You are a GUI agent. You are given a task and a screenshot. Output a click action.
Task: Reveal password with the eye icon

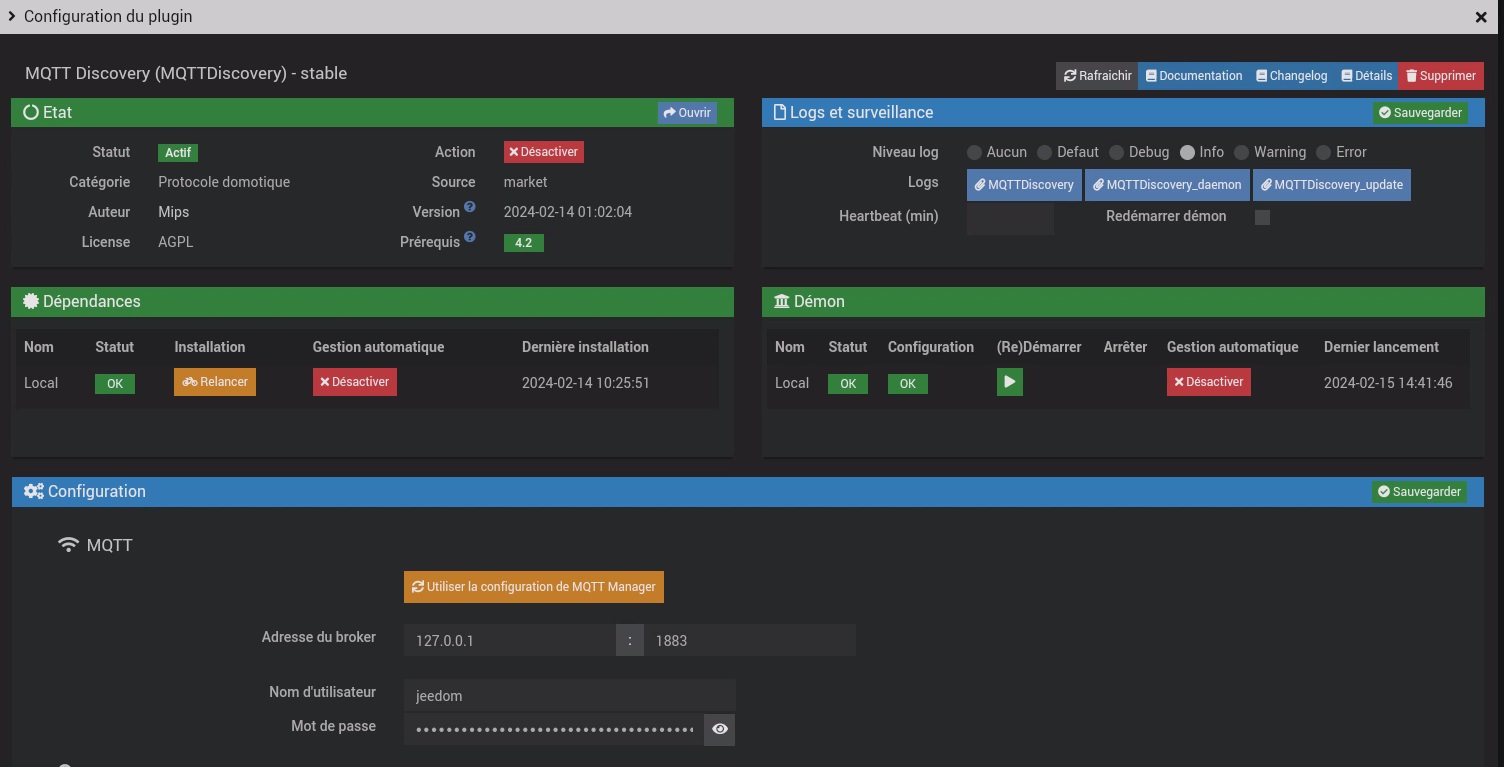(719, 730)
